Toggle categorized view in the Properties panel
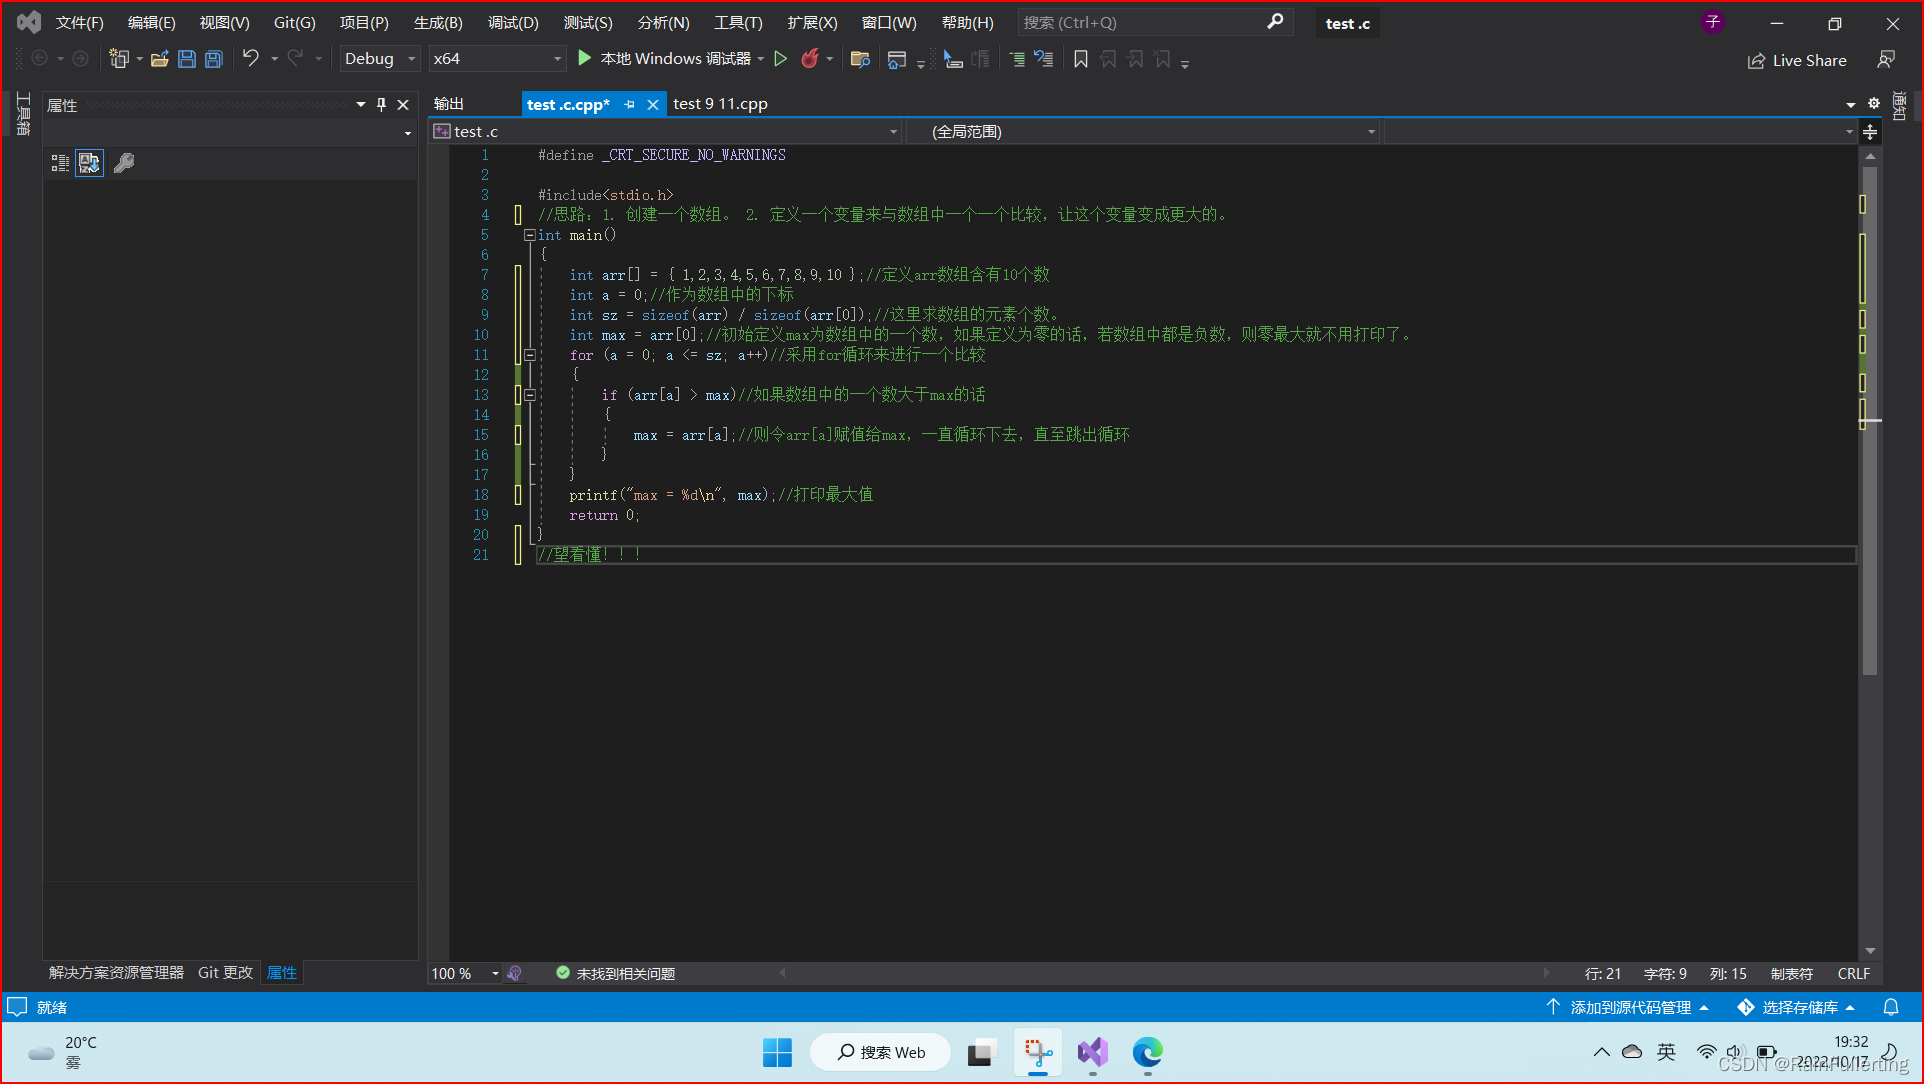 point(60,163)
